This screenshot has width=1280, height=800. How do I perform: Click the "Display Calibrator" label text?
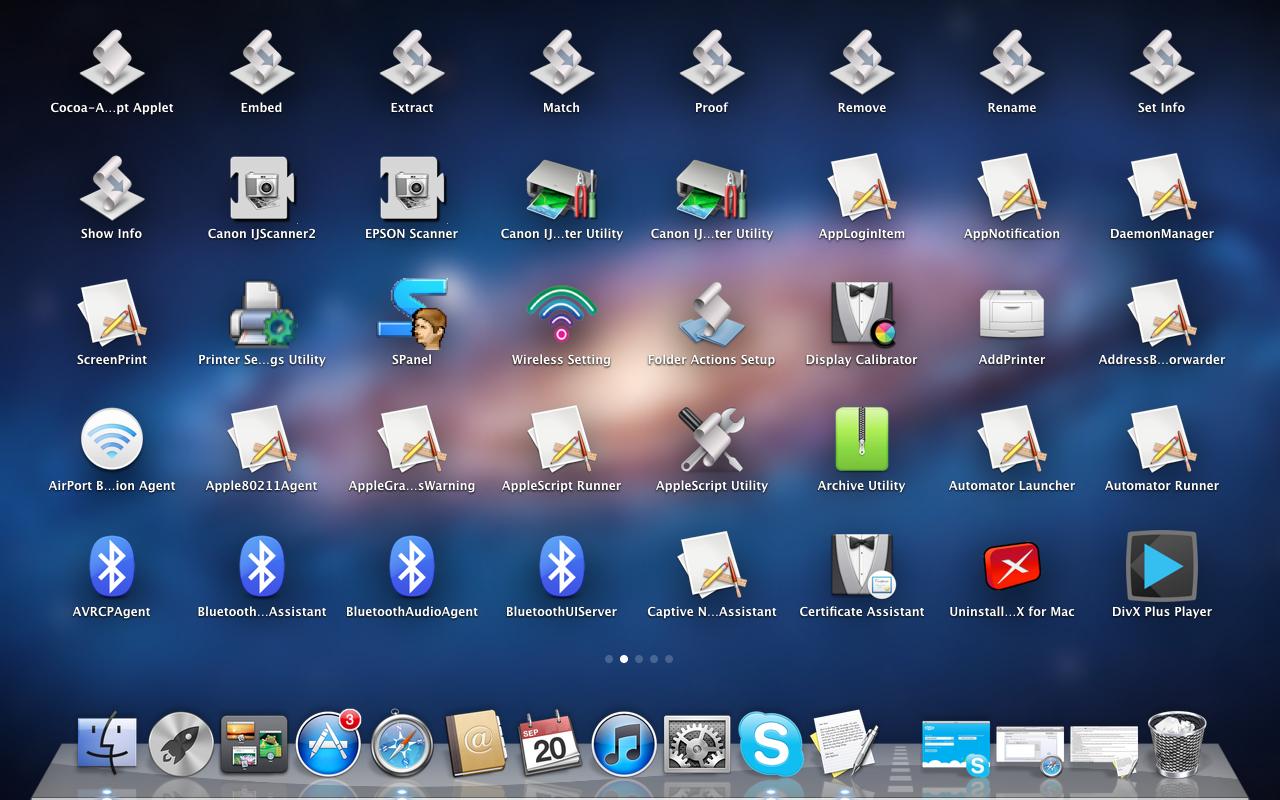861,360
